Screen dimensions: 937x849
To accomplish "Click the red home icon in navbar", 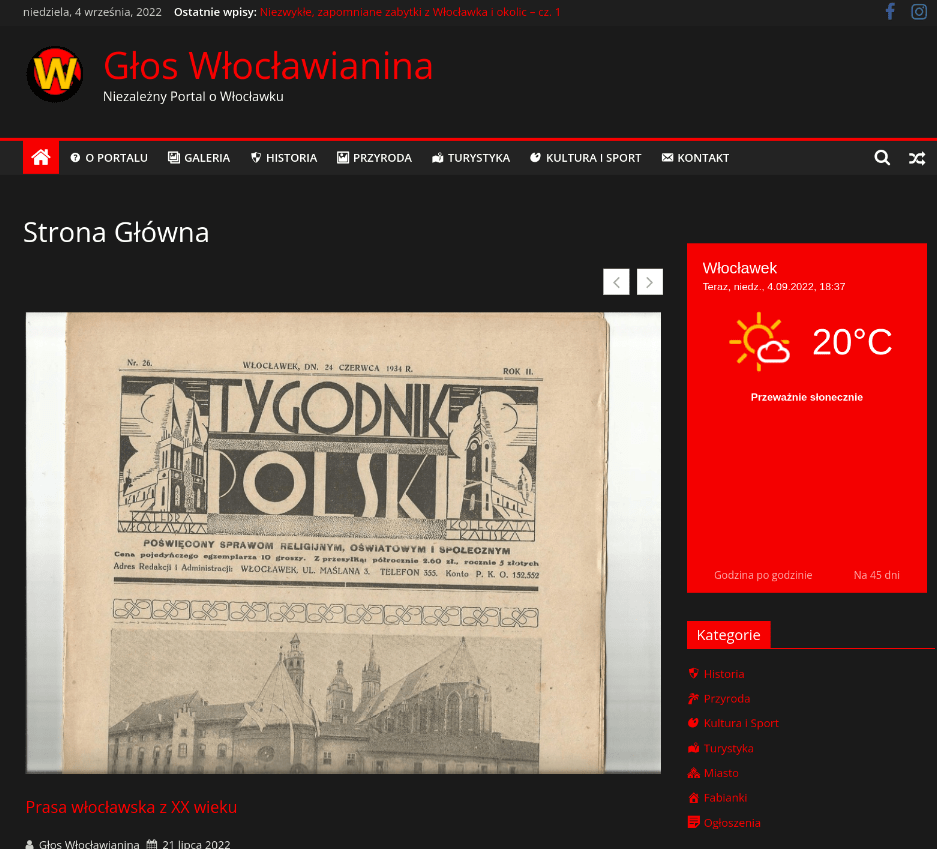I will (41, 157).
